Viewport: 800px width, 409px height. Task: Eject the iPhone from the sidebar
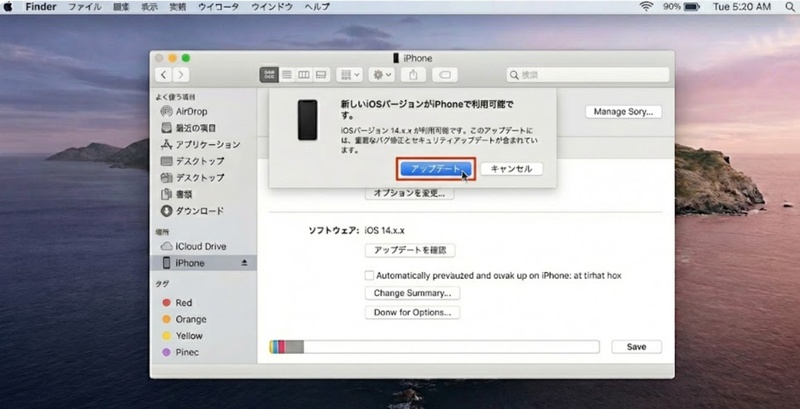[244, 263]
